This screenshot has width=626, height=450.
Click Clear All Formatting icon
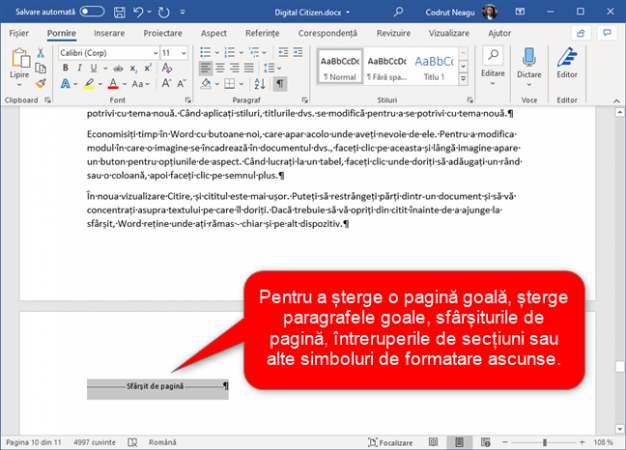click(167, 68)
